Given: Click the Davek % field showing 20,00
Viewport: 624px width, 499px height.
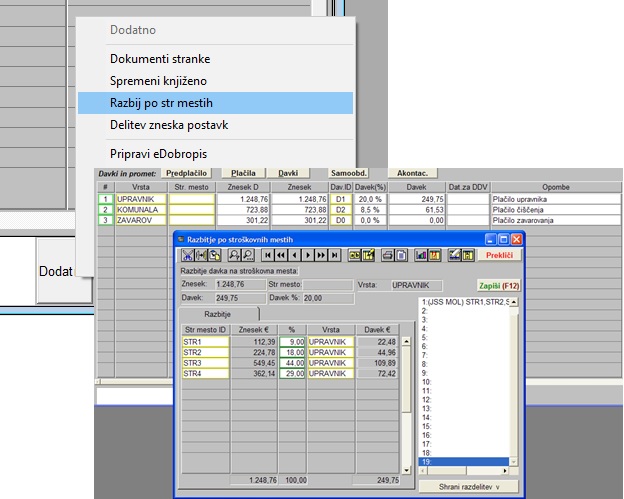Looking at the screenshot, I should pos(328,298).
